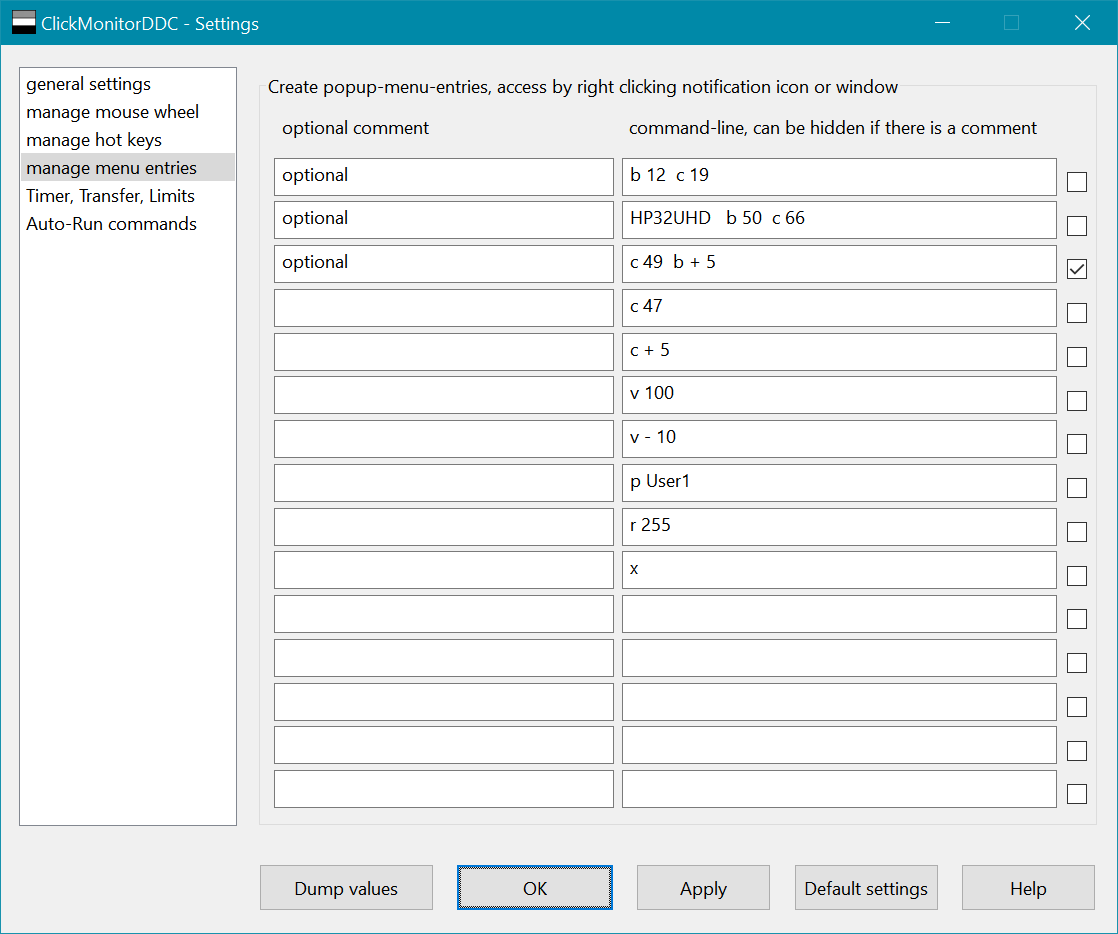1118x934 pixels.
Task: Click the 'v - 10' command field
Action: pos(839,439)
